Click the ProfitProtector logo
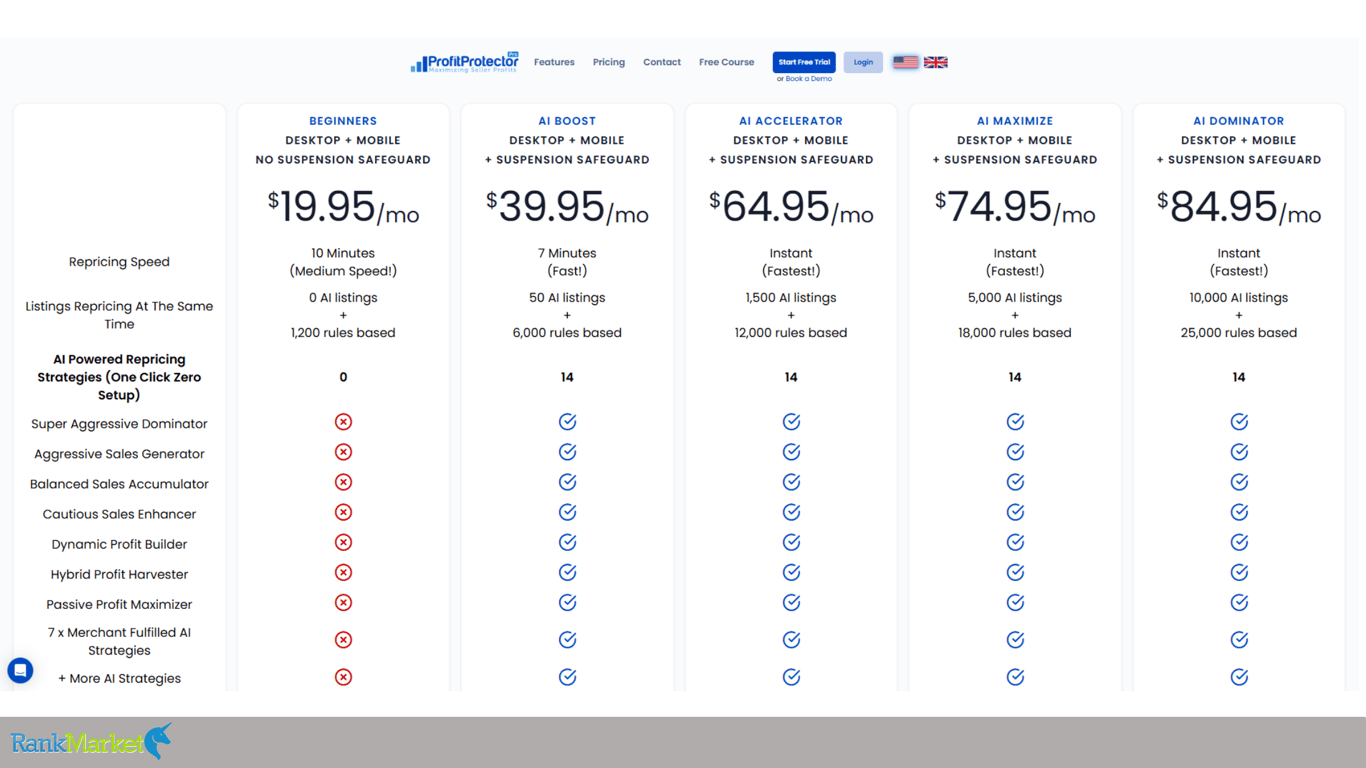1366x768 pixels. [465, 62]
